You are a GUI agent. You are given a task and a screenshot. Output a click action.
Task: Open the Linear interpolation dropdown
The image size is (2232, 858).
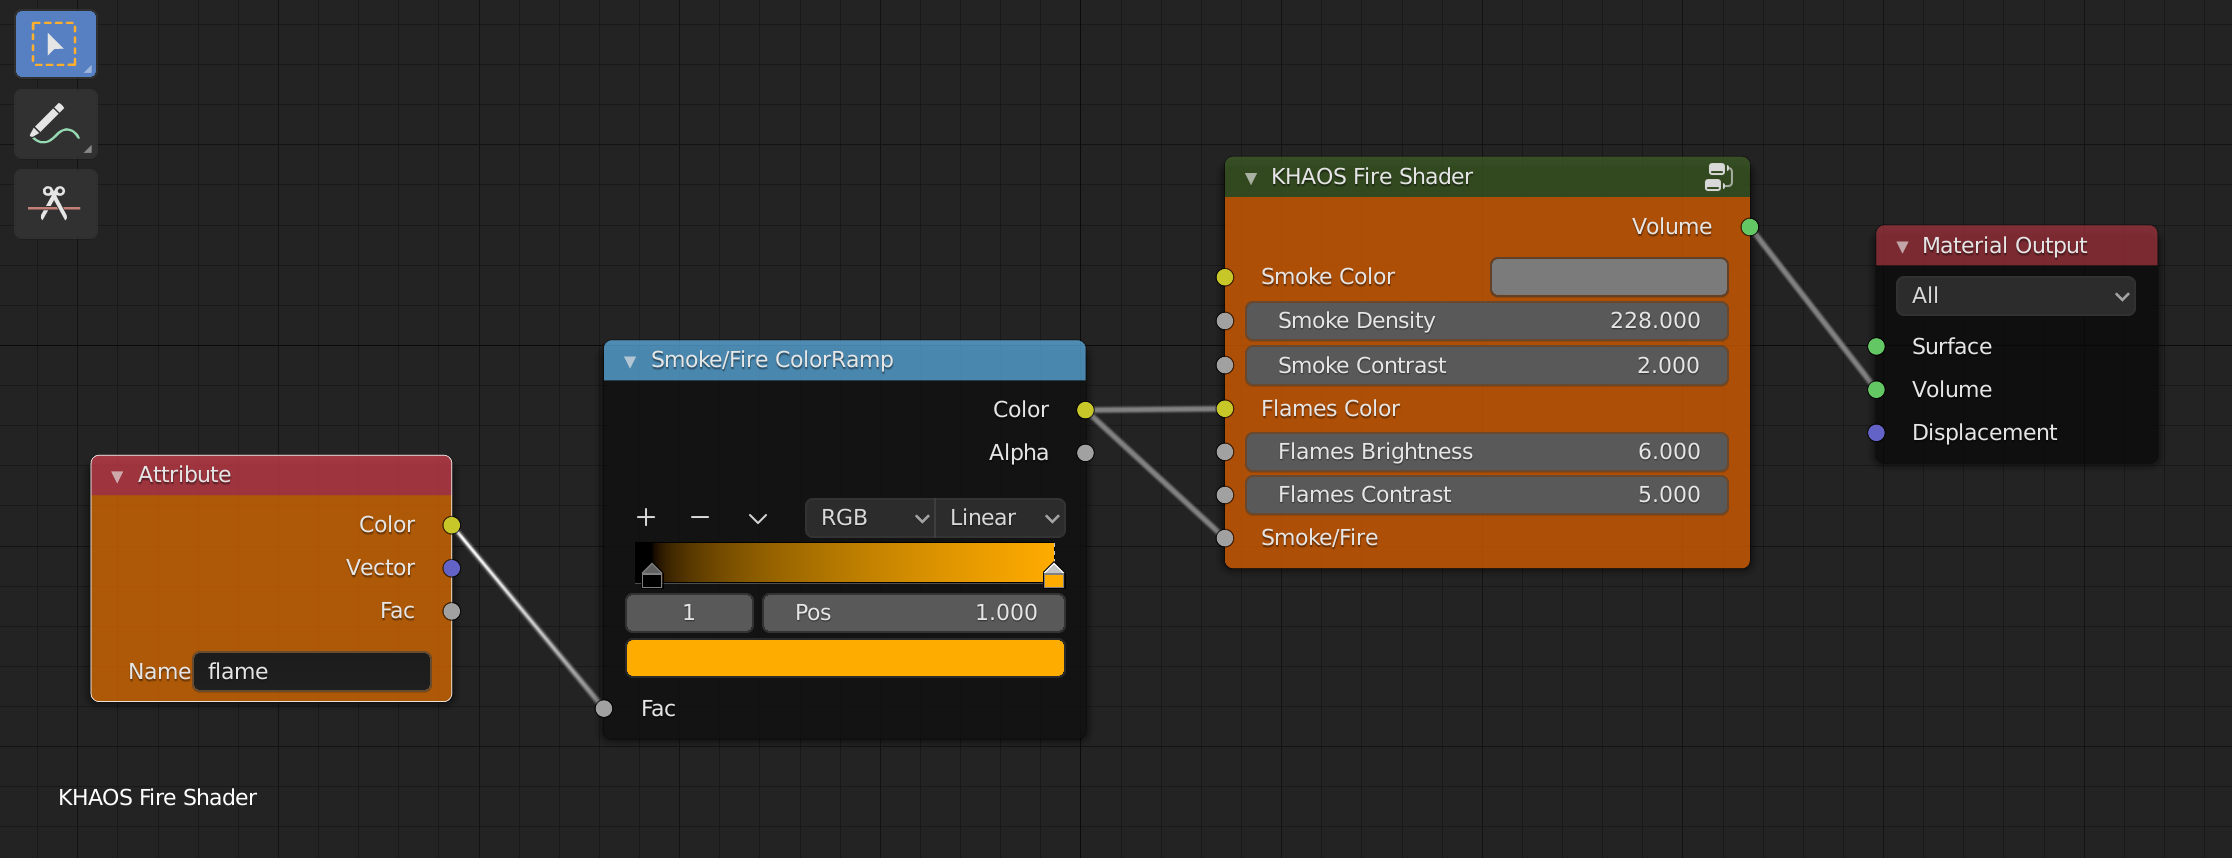click(x=1000, y=518)
